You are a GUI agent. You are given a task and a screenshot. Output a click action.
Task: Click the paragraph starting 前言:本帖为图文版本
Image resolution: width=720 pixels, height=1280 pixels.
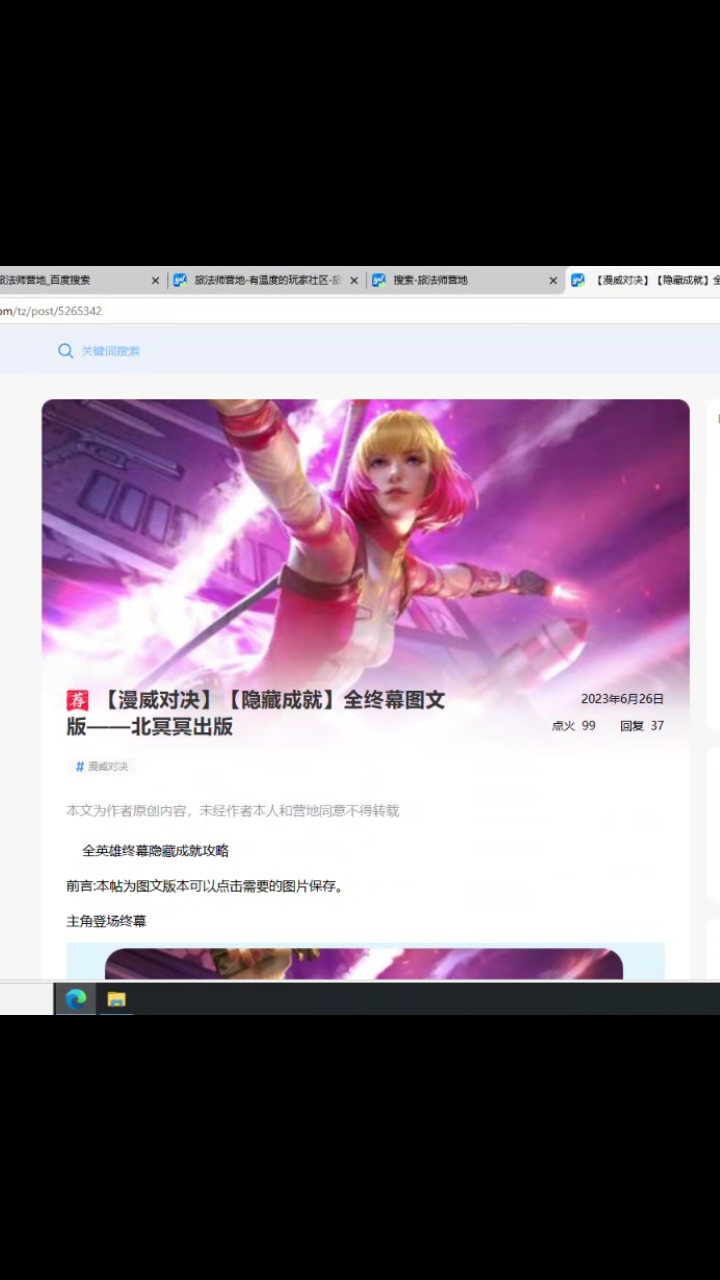(x=206, y=886)
